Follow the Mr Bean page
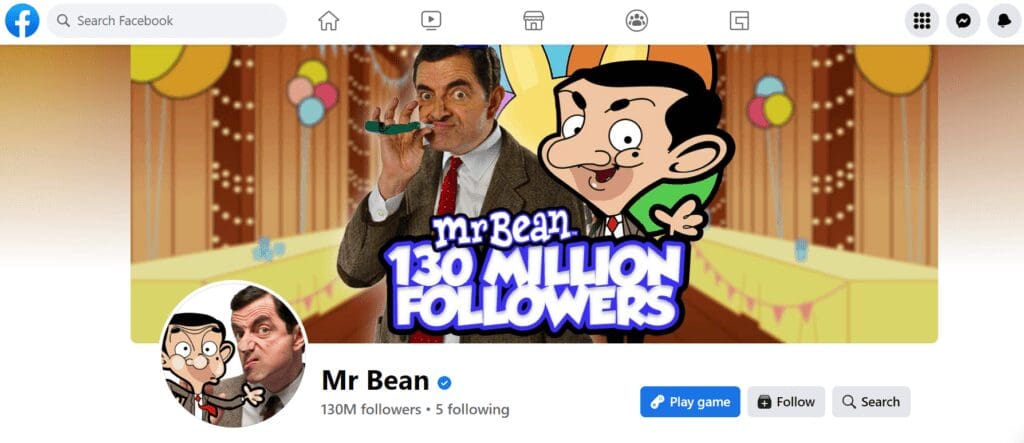The width and height of the screenshot is (1024, 443). tap(786, 402)
